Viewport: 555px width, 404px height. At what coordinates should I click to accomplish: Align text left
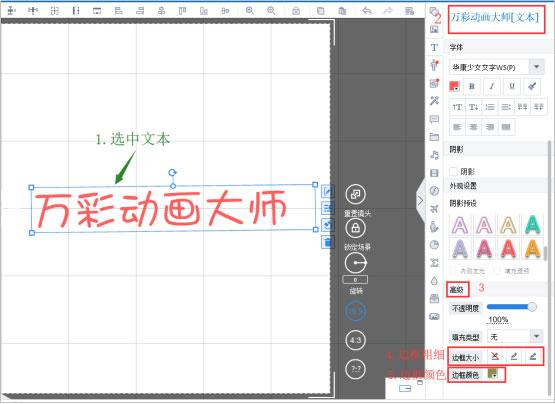point(457,127)
